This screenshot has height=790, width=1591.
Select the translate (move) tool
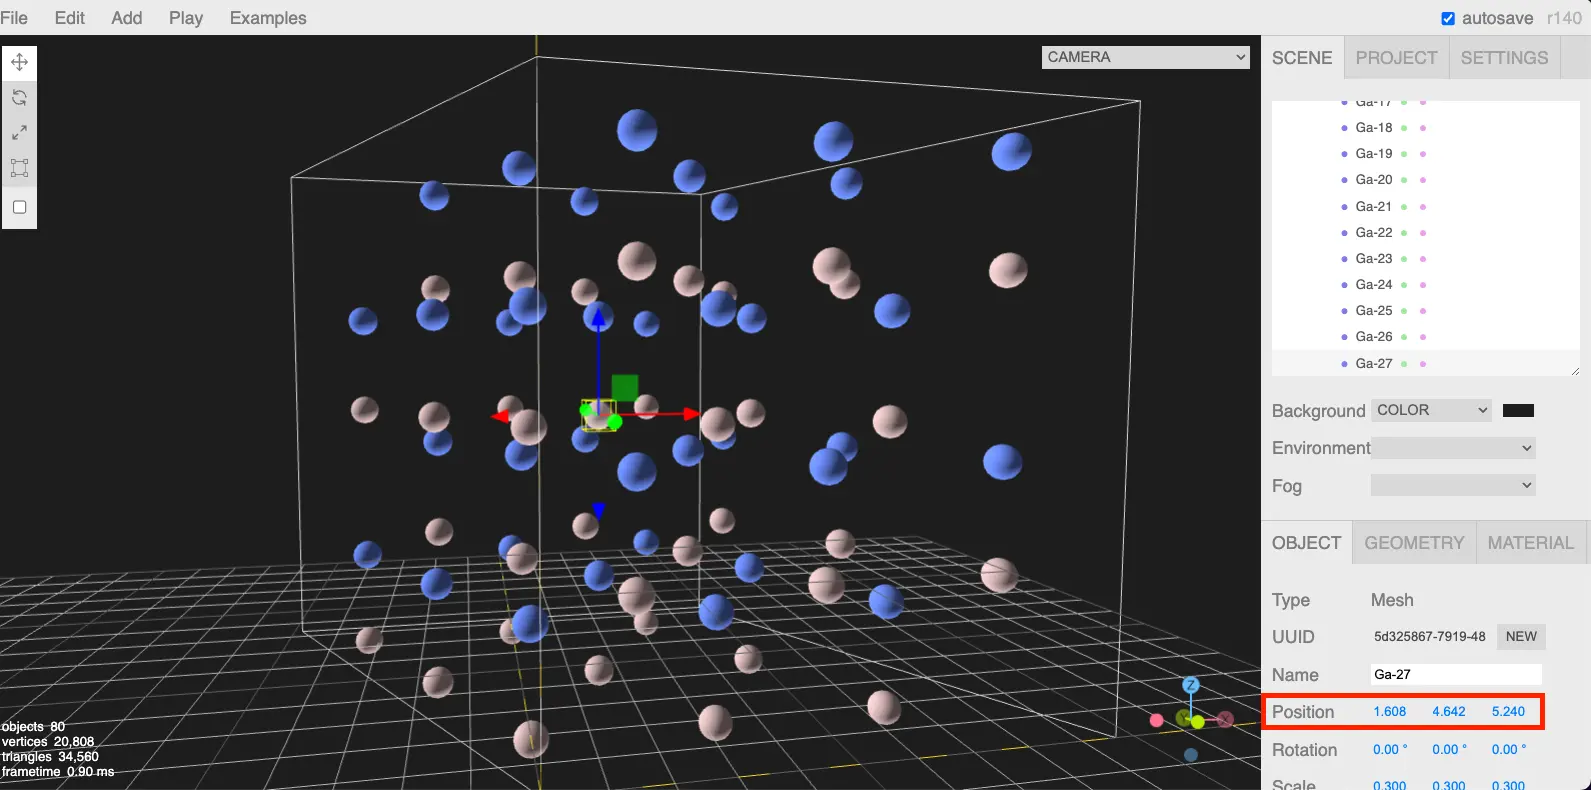(19, 62)
